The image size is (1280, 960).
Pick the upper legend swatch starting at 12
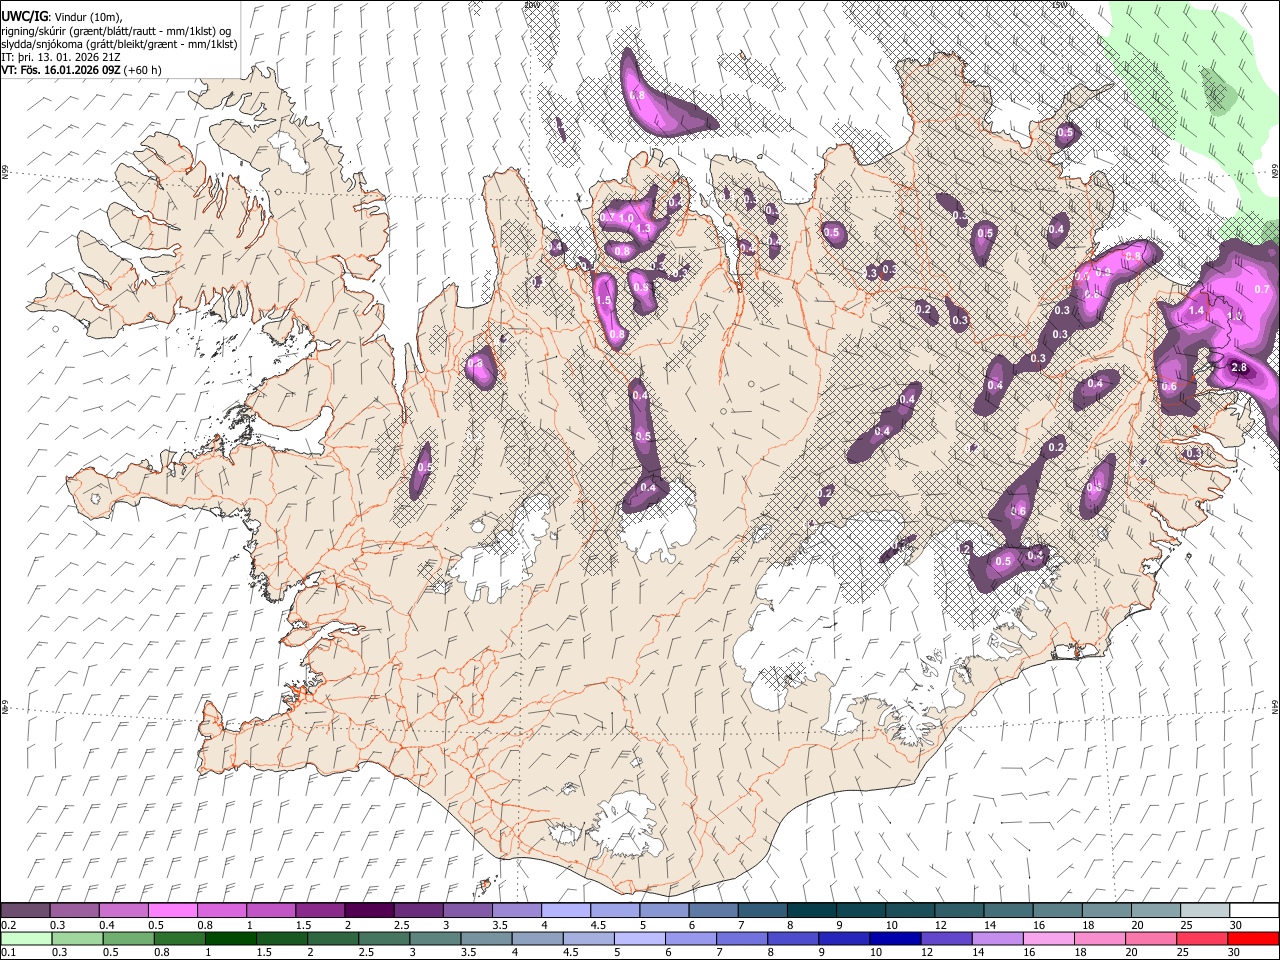[x=958, y=911]
